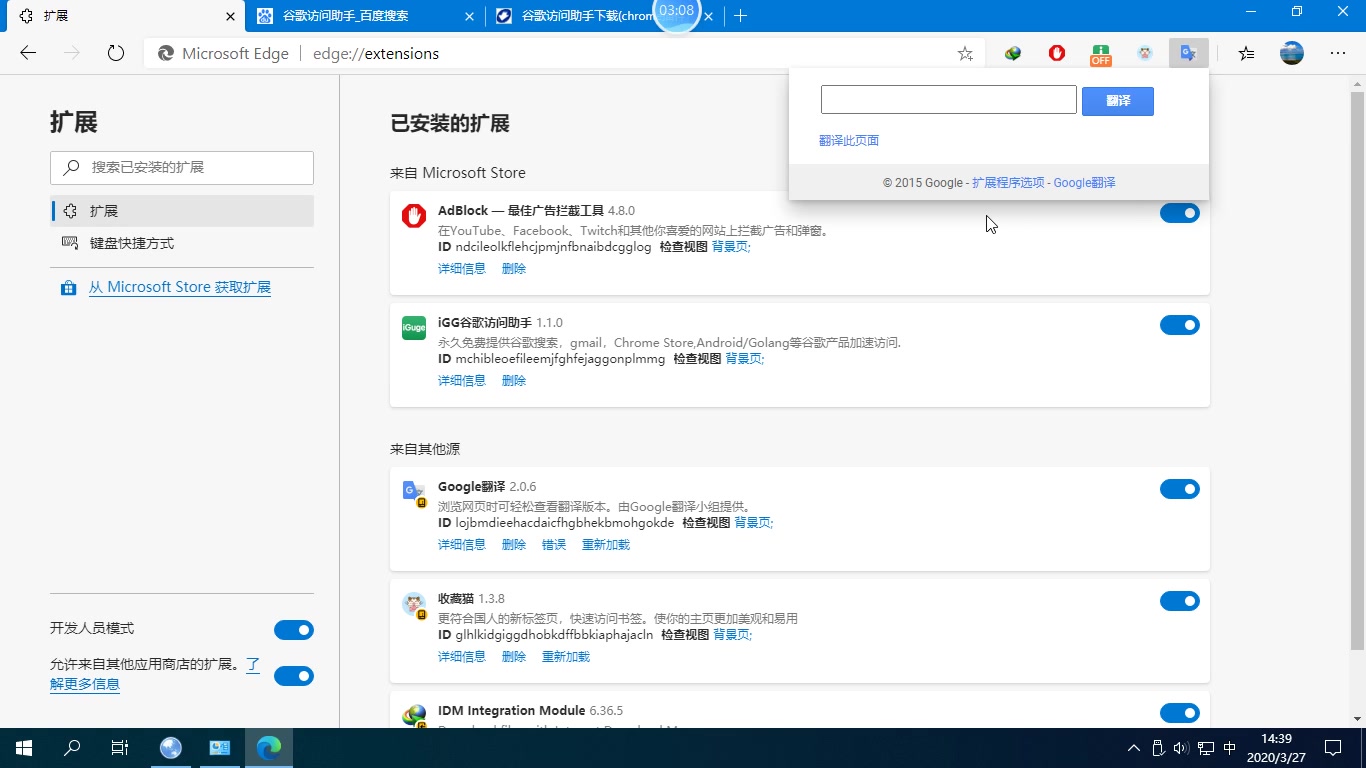This screenshot has width=1366, height=768.
Task: Open 扩展程序选项 link in popup
Action: pos(1008,183)
